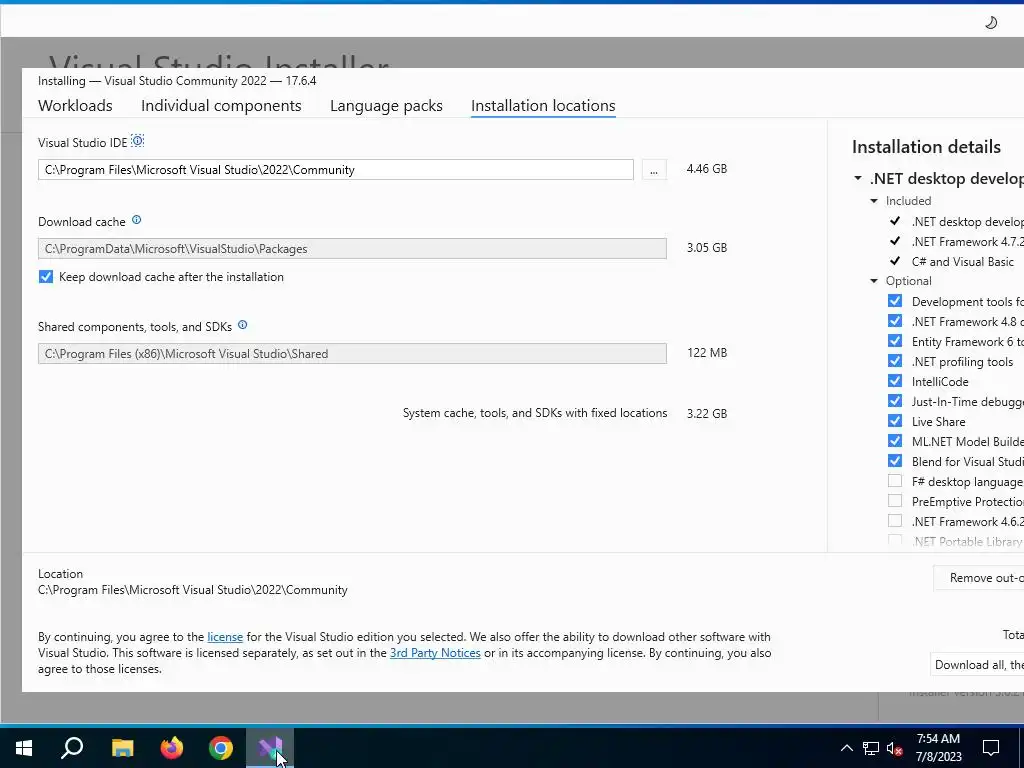Open the notifications center icon

point(991,748)
